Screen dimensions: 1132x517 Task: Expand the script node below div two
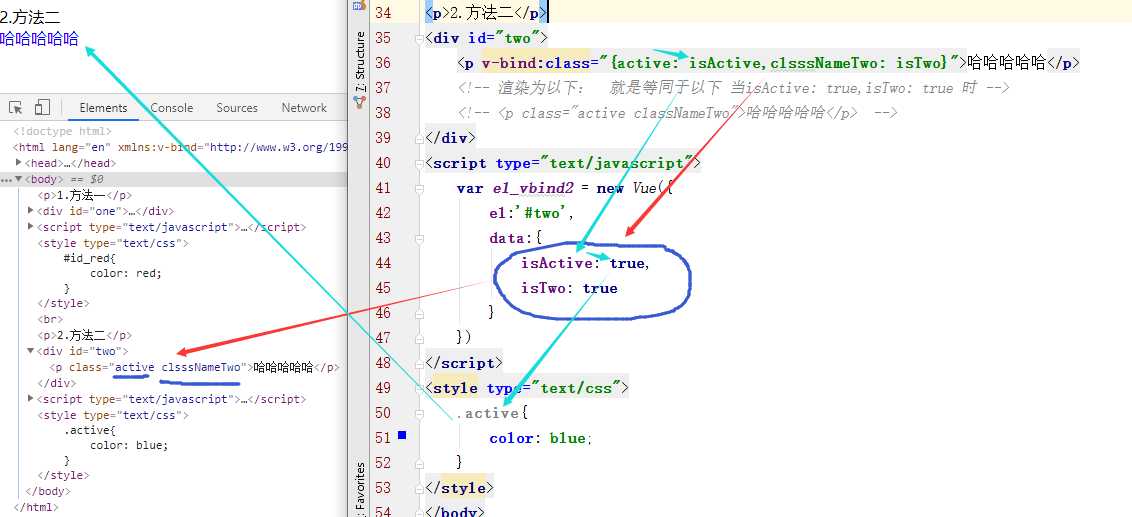(x=30, y=399)
